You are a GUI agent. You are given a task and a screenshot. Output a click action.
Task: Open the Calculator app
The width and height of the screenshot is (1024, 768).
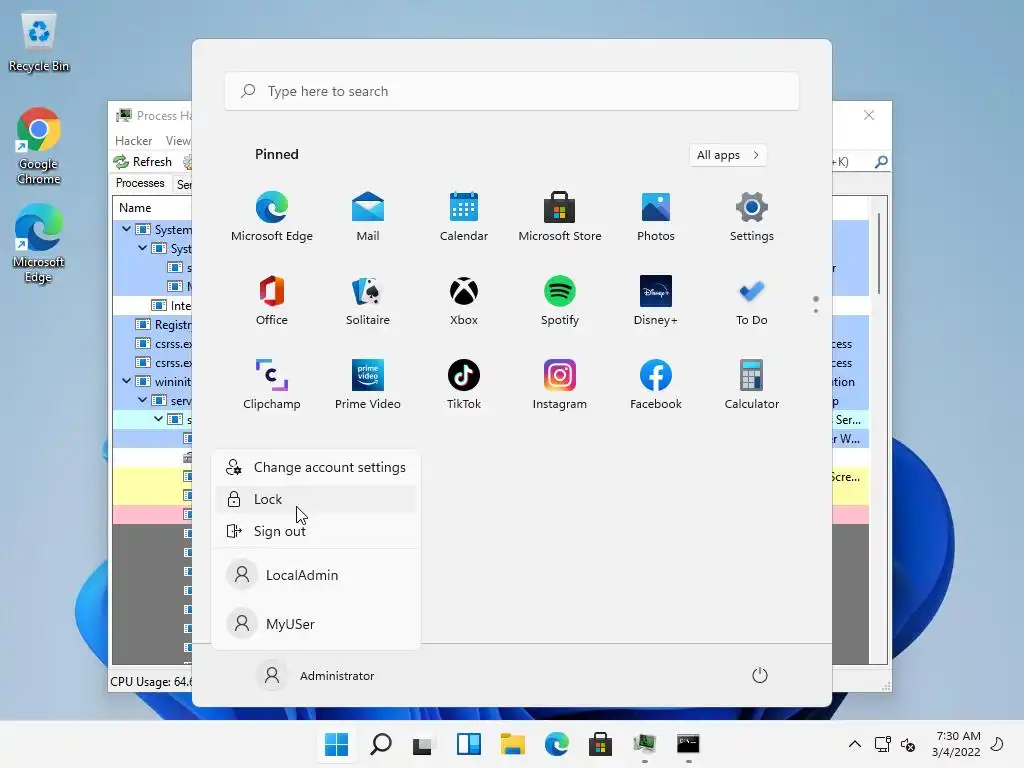[752, 384]
